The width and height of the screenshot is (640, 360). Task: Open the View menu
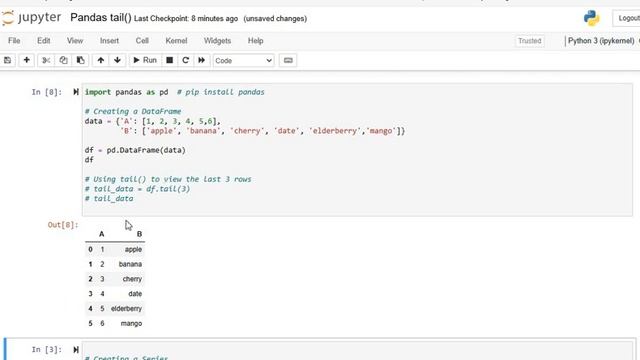point(75,41)
